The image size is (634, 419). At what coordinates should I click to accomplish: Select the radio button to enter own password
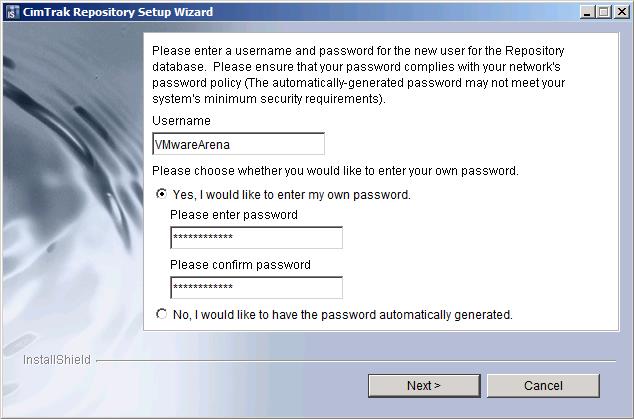point(162,195)
